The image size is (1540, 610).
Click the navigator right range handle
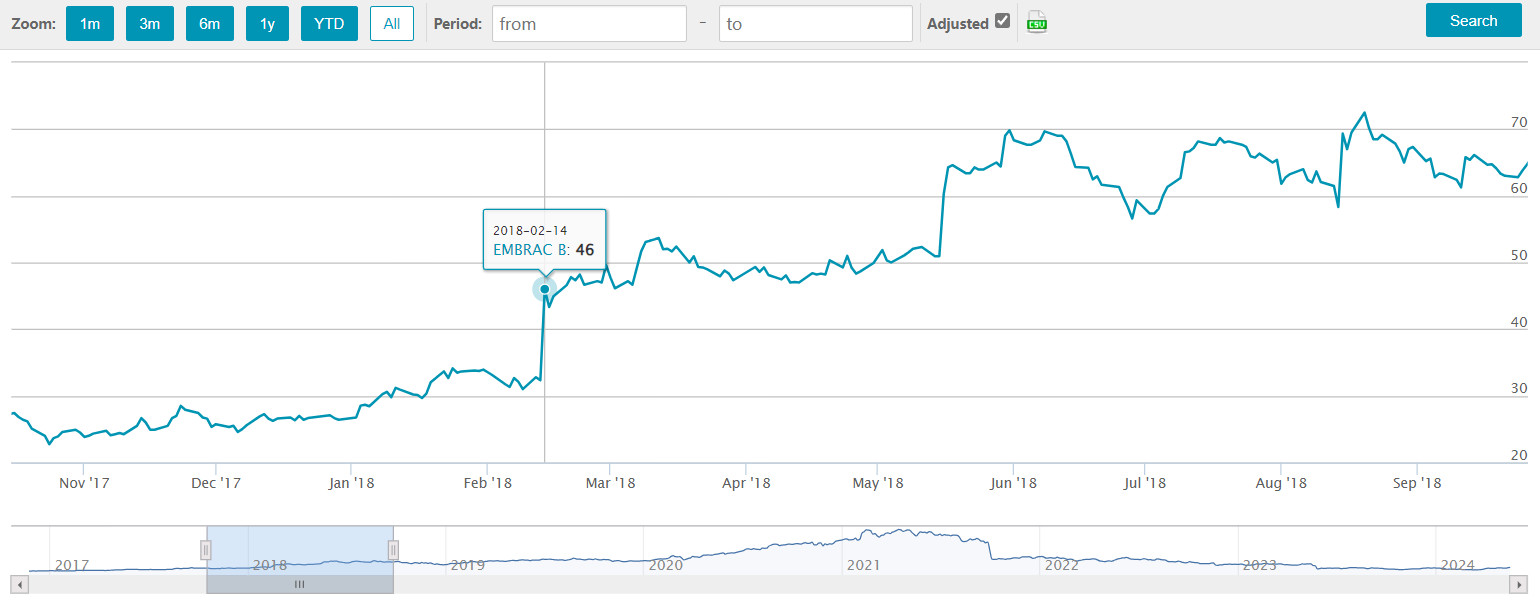(393, 549)
